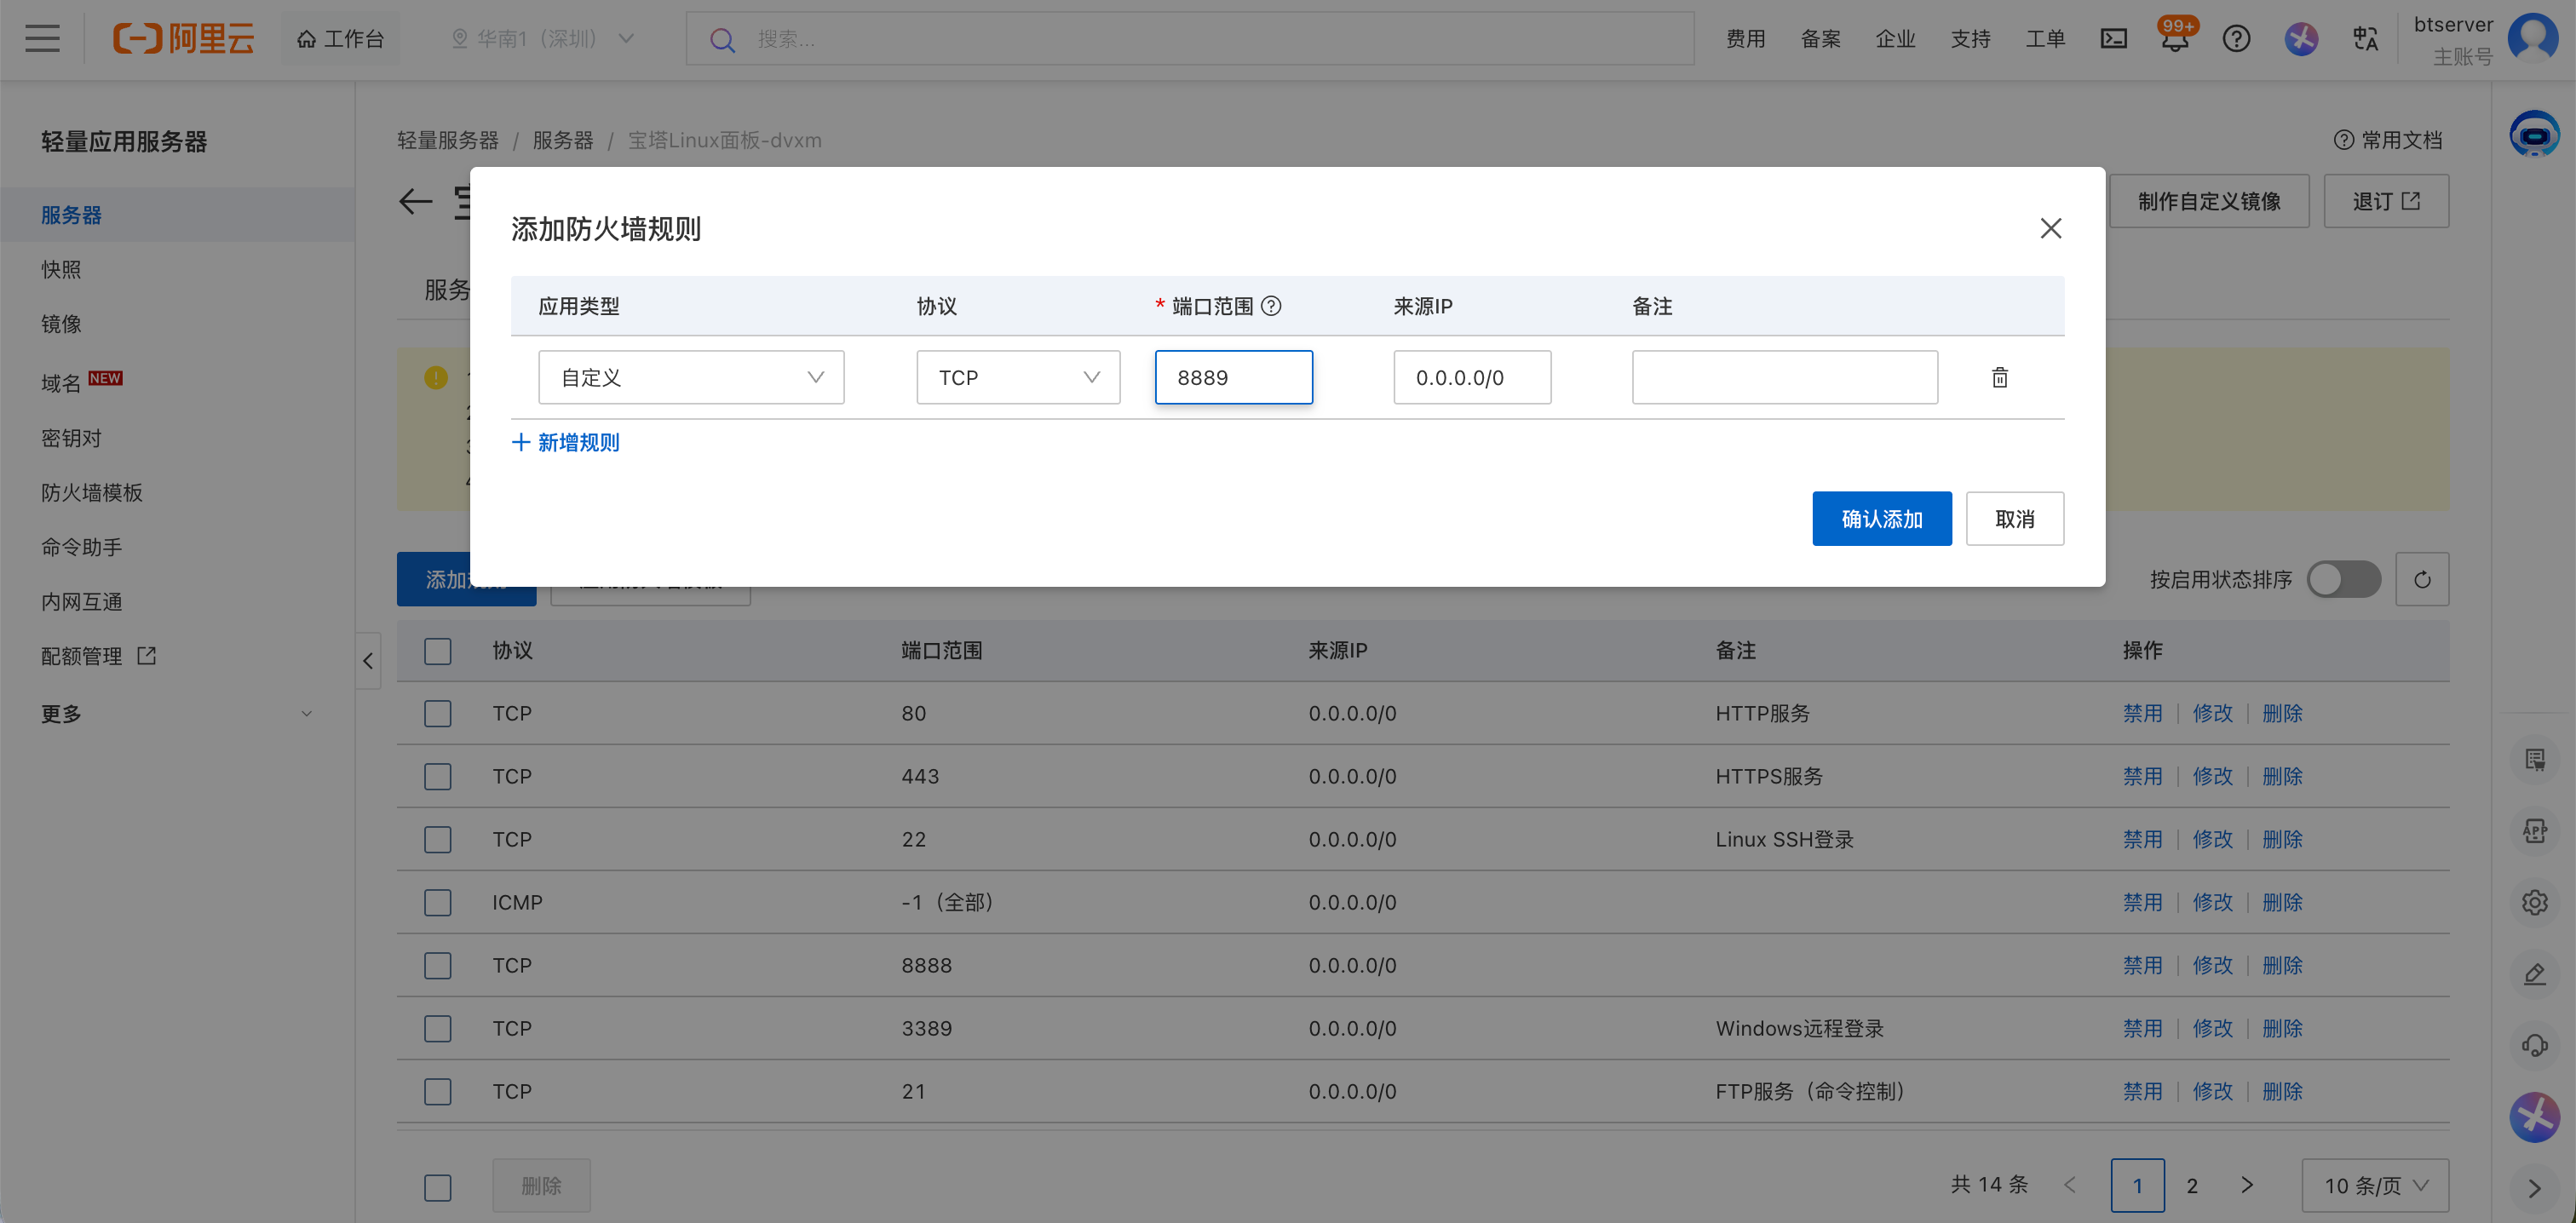Click the trash icon to delete rule row
The width and height of the screenshot is (2576, 1223).
1999,377
